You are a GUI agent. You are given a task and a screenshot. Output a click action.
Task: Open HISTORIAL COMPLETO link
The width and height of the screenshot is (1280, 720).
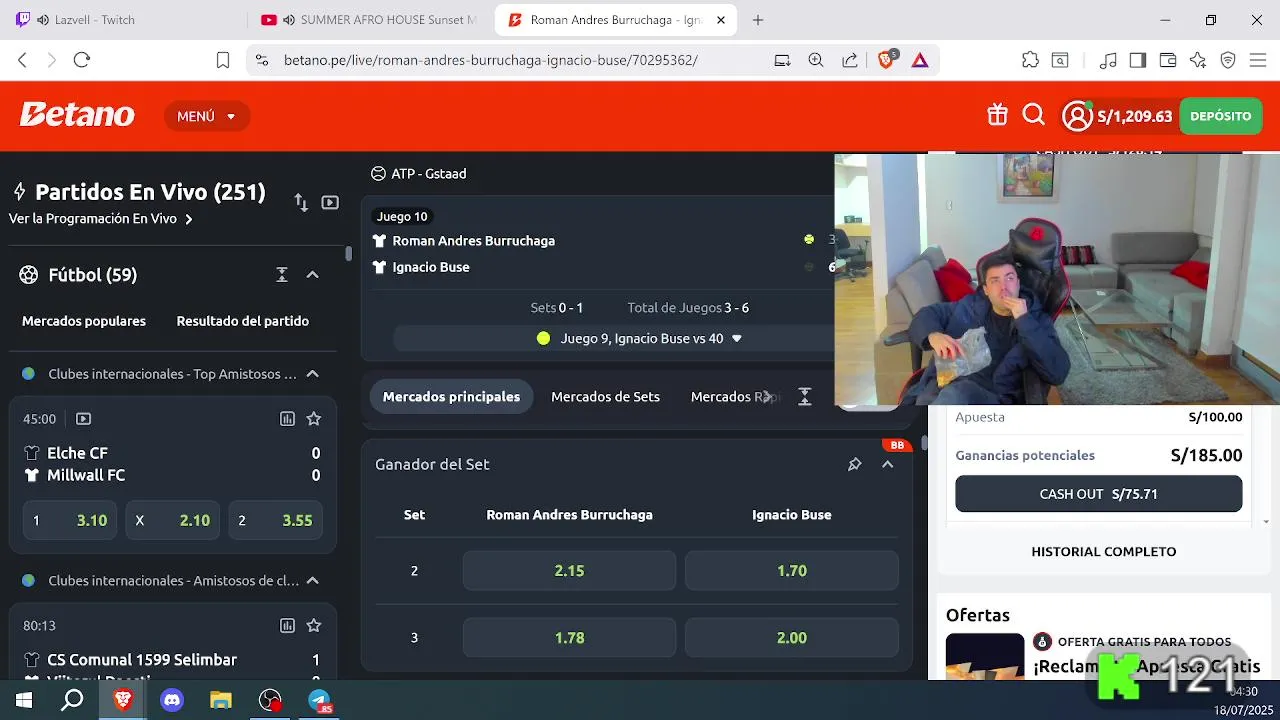click(1104, 551)
